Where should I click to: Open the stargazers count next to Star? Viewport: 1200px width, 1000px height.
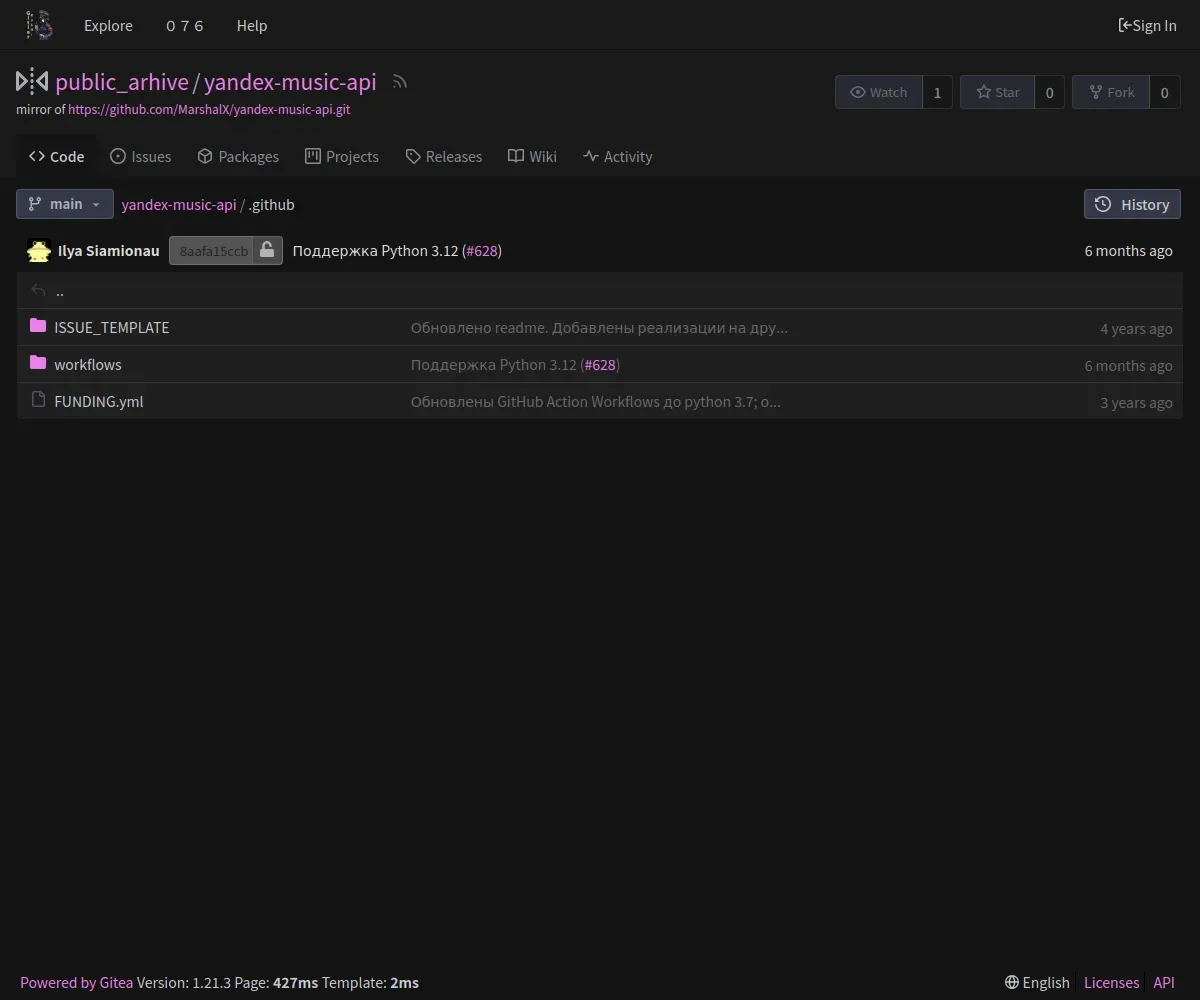pyautogui.click(x=1049, y=92)
